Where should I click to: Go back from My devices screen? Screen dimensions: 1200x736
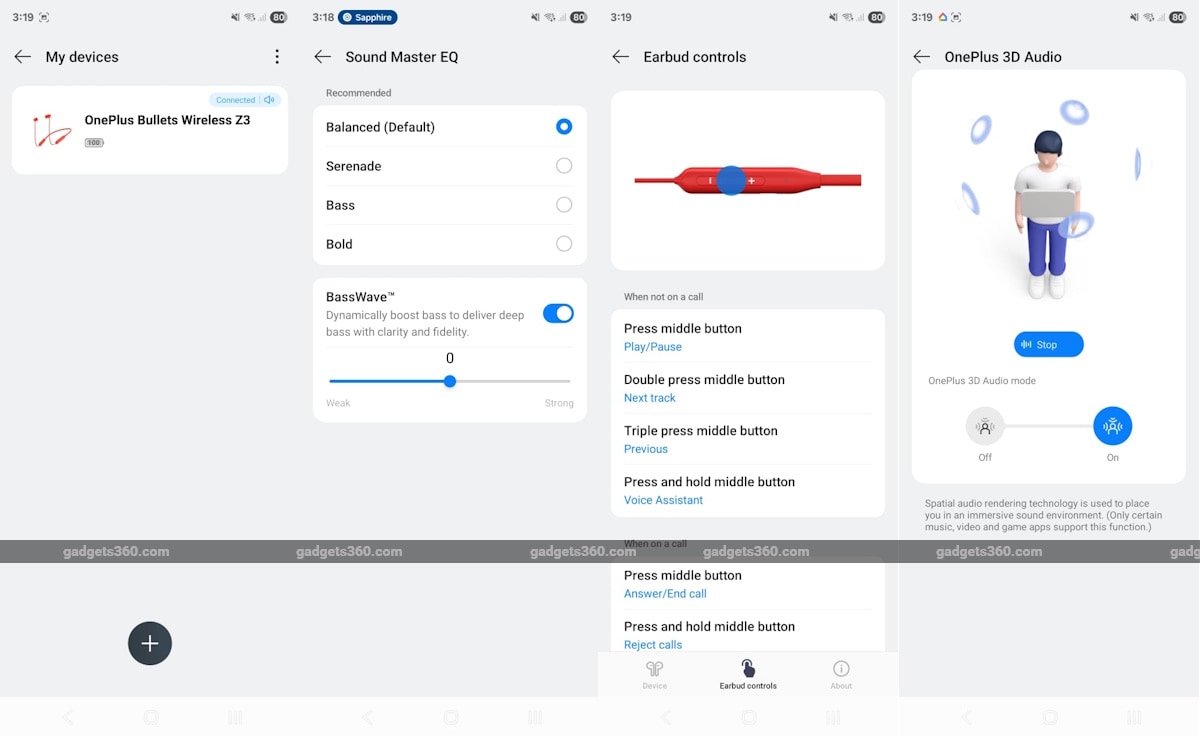coord(22,57)
